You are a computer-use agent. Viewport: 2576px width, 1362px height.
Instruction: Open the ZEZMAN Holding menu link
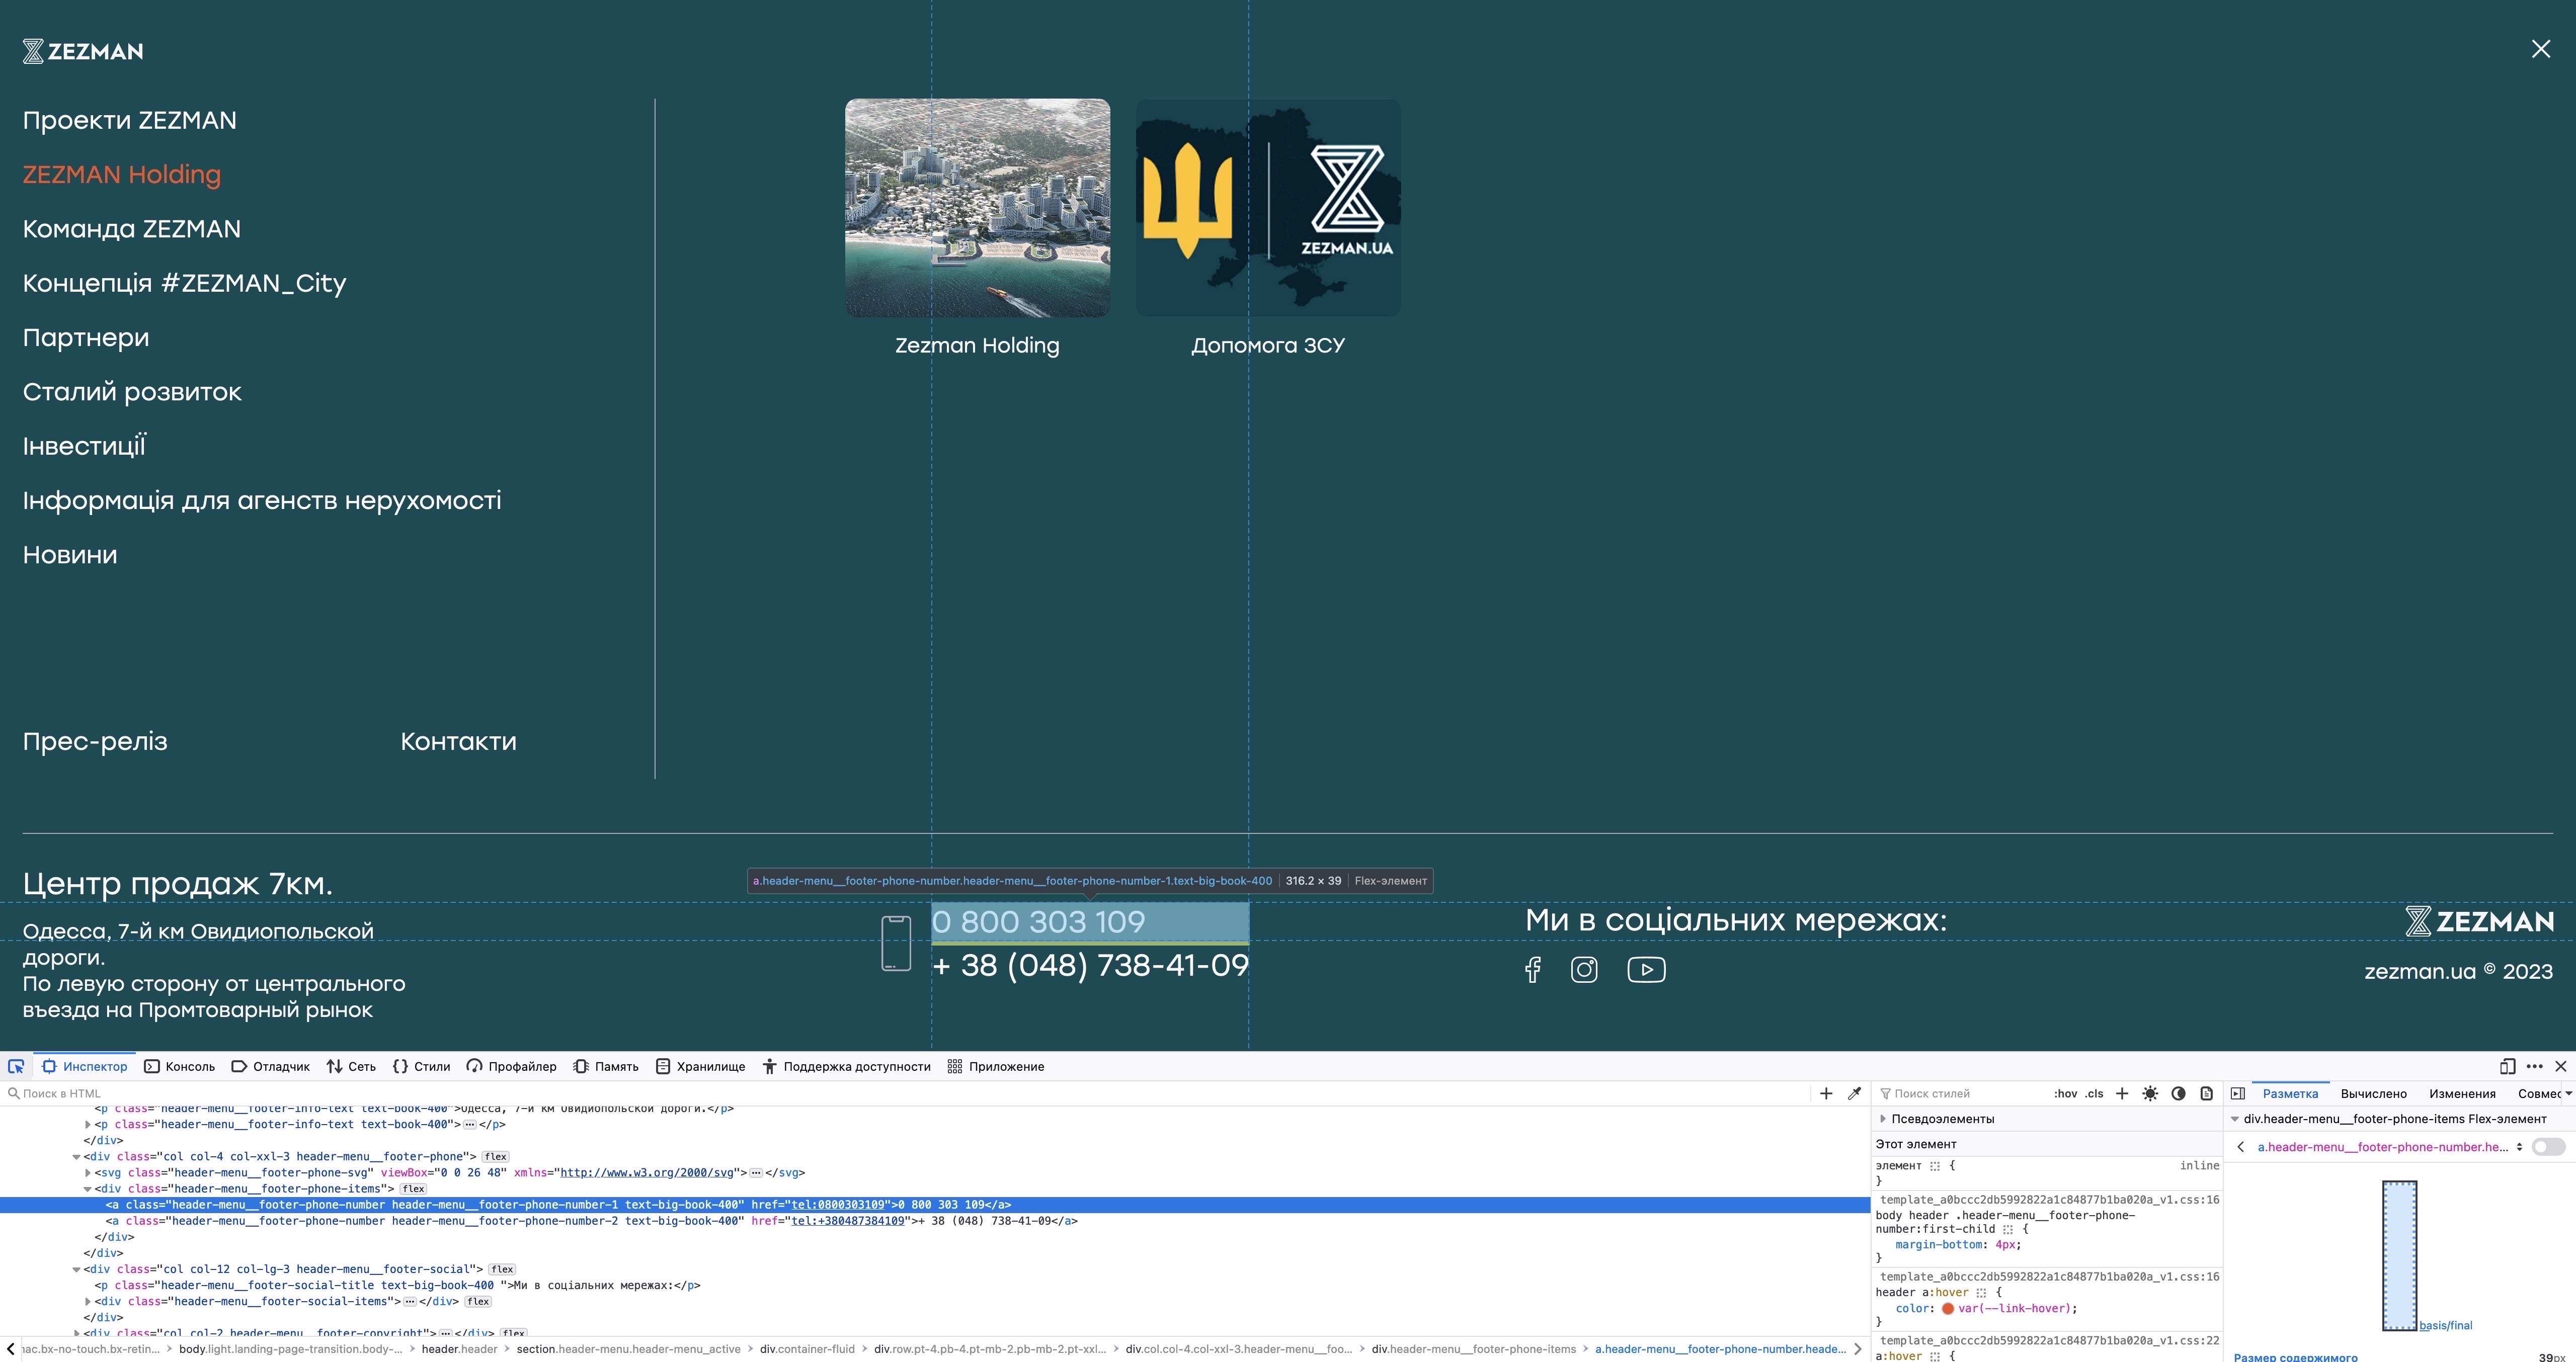click(x=121, y=174)
